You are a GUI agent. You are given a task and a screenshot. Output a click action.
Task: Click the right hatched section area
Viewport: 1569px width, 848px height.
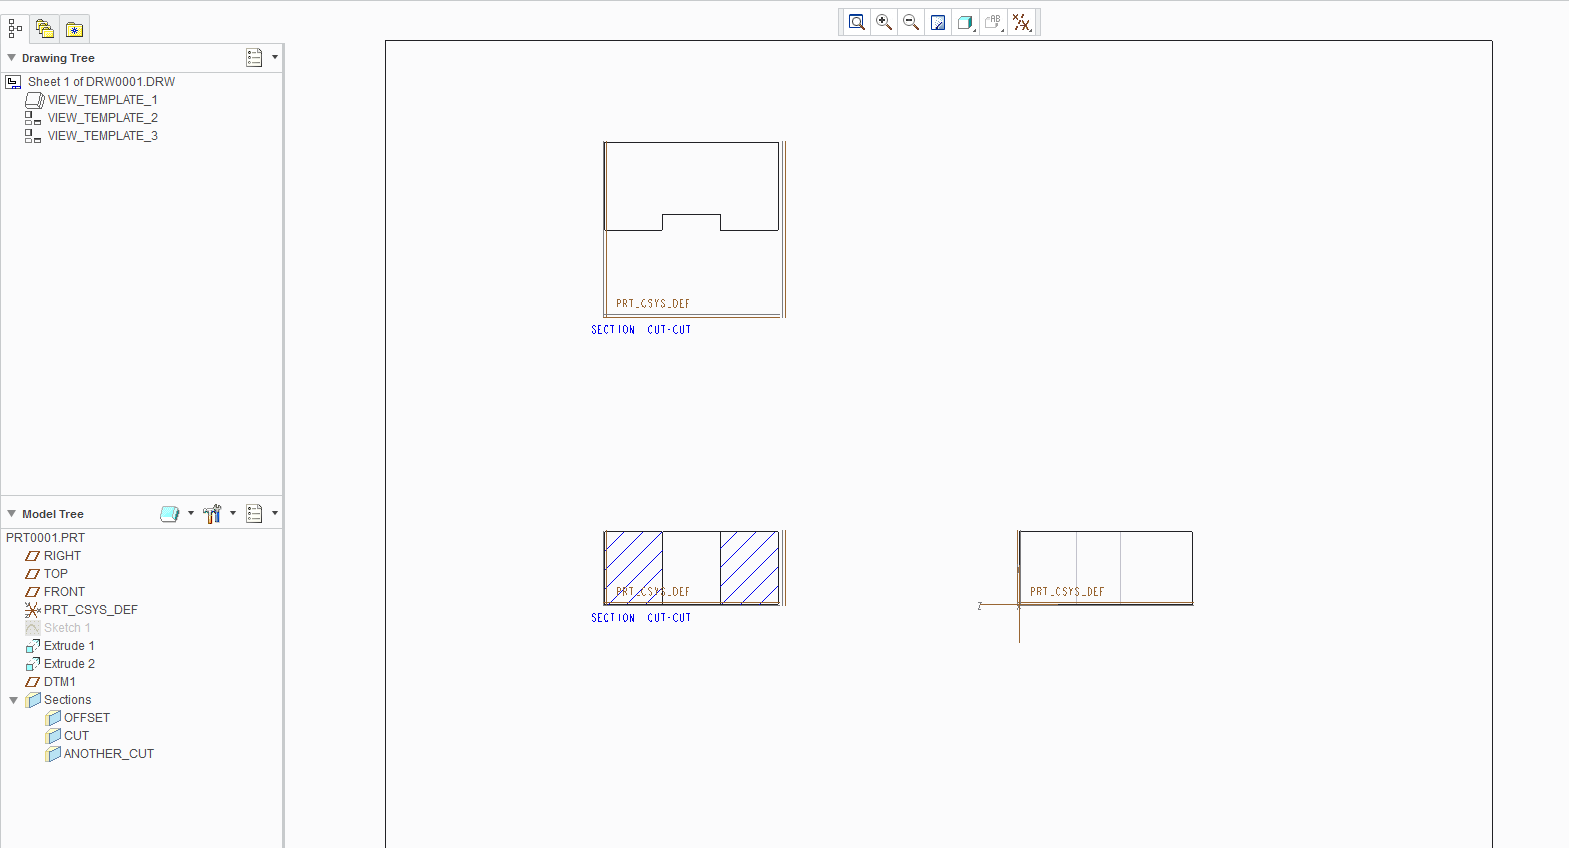(x=749, y=567)
